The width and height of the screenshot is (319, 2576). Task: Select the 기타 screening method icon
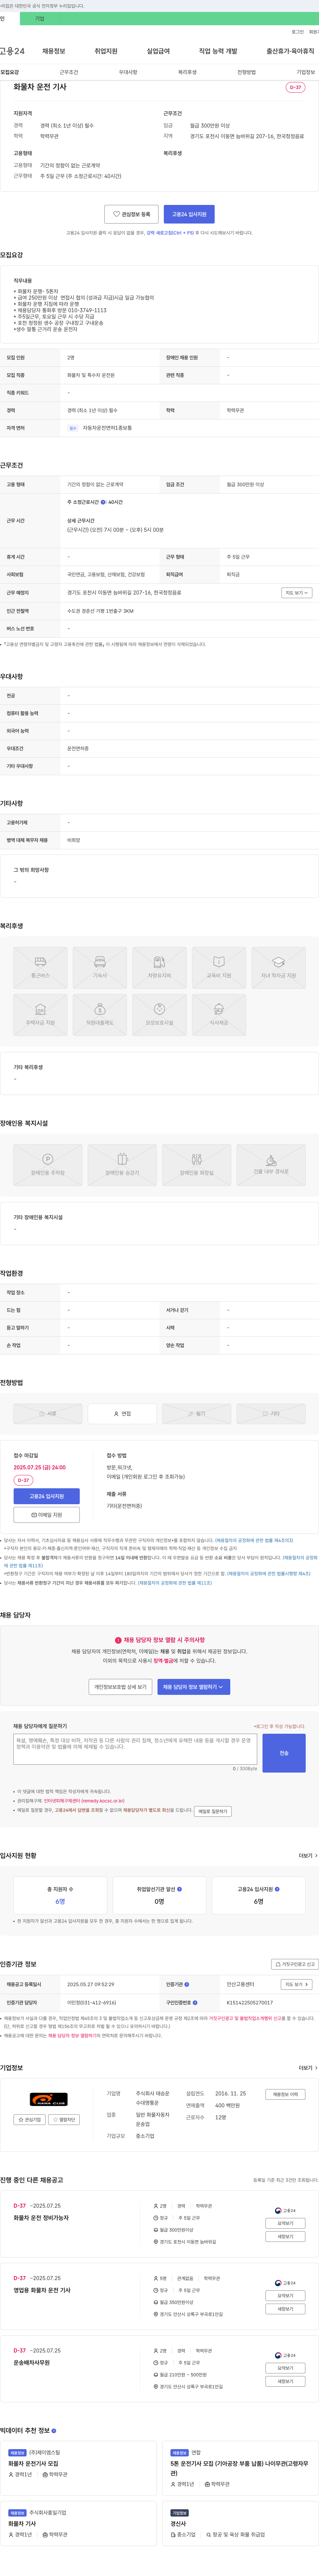point(271,1414)
